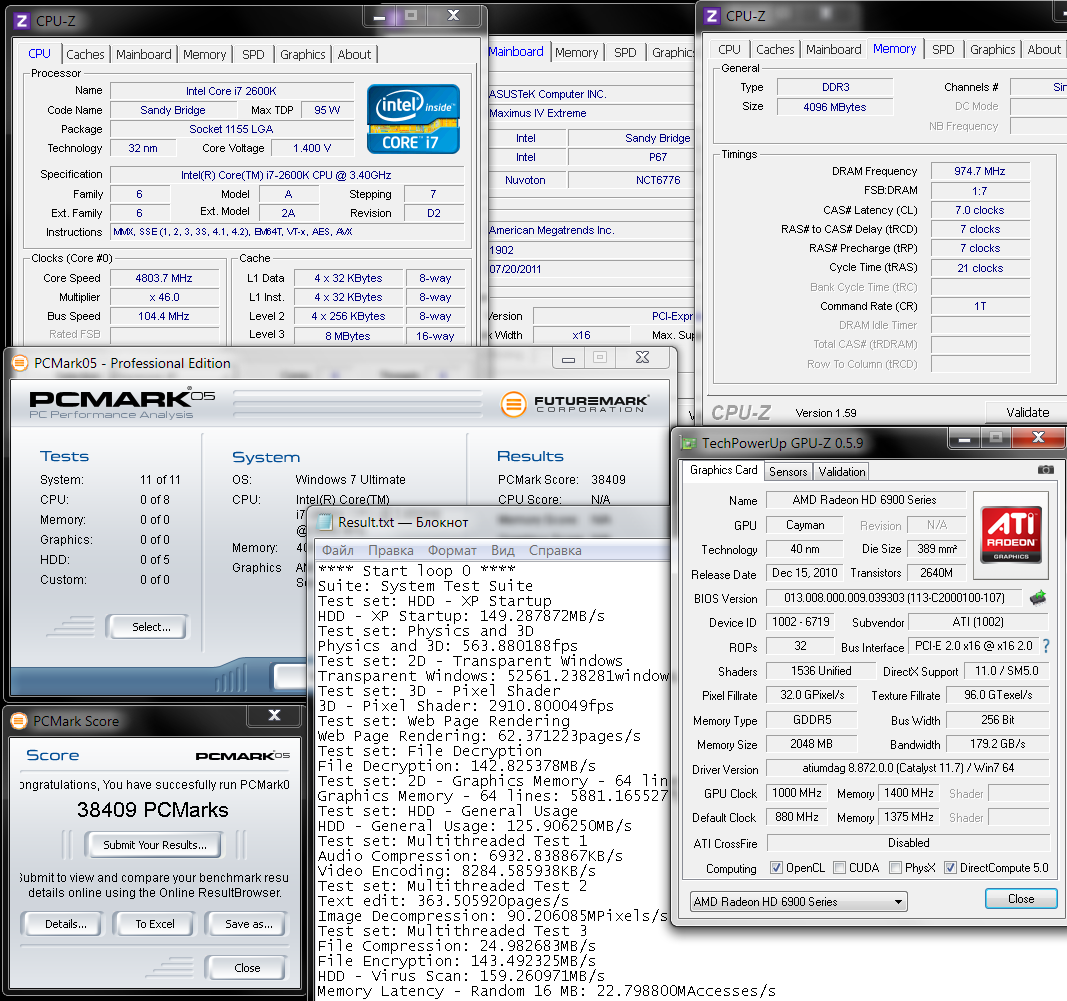The width and height of the screenshot is (1067, 1001).
Task: Open the AMD Radeon HD 6900 Series dropdown
Action: click(798, 902)
